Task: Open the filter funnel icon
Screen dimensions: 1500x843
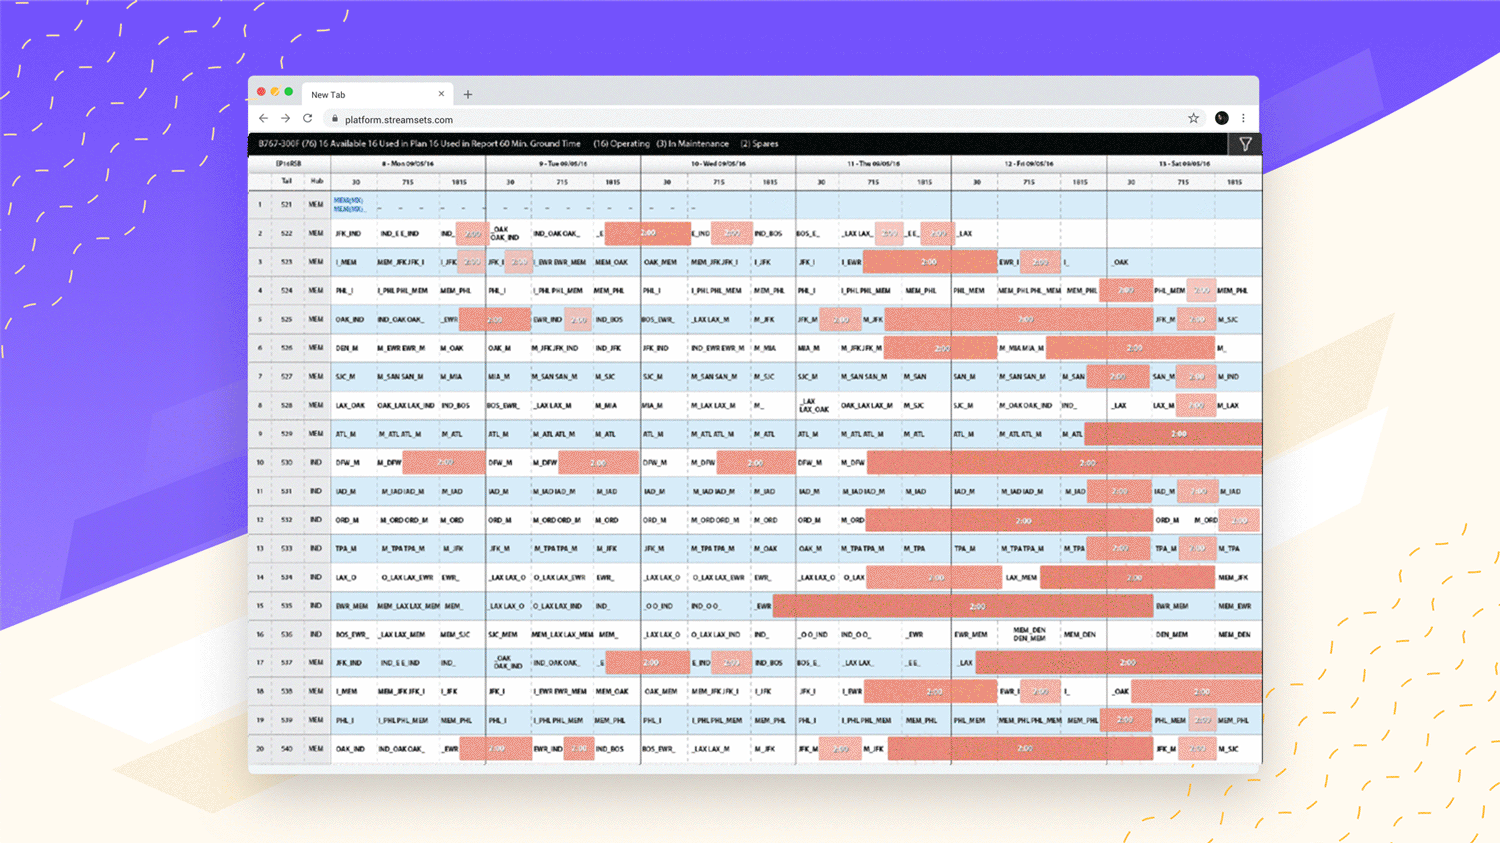Action: pyautogui.click(x=1245, y=144)
